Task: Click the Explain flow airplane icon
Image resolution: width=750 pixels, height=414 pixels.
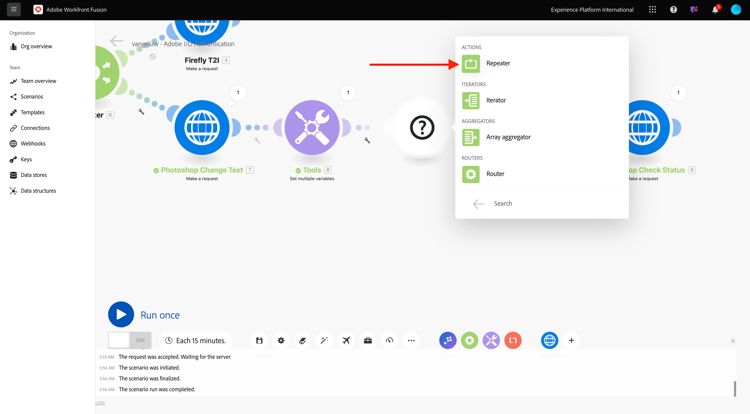Action: tap(346, 340)
